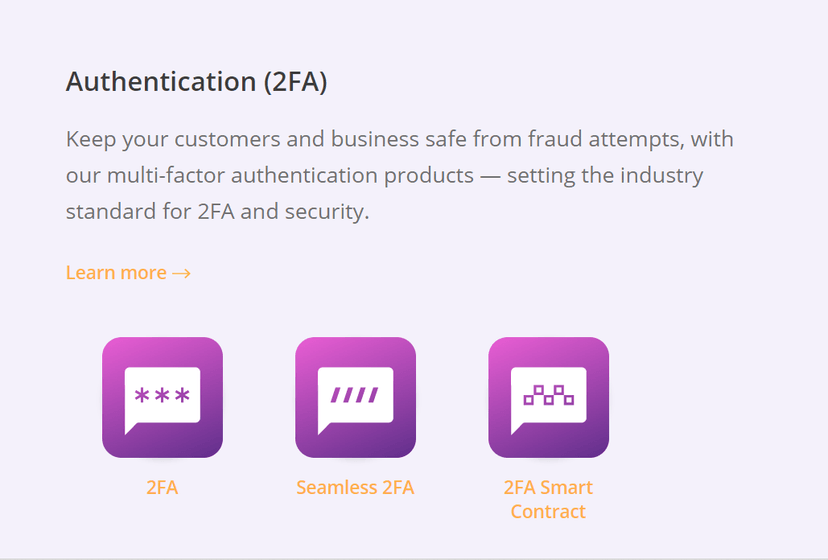Click the line standard for 2FA and security
This screenshot has height=560, width=828.
(218, 211)
